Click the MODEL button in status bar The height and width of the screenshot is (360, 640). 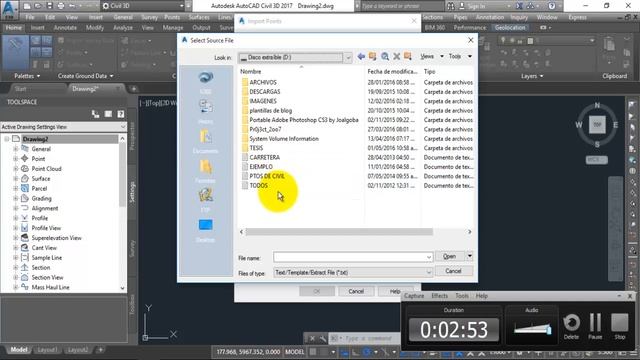click(x=295, y=351)
